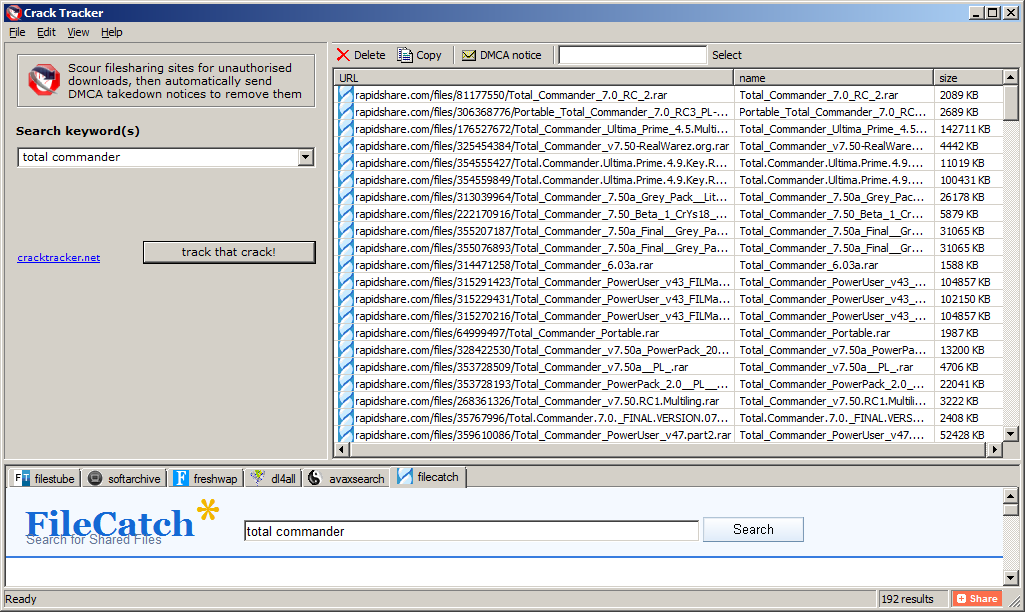Open the File menu
The image size is (1025, 612).
[x=17, y=32]
